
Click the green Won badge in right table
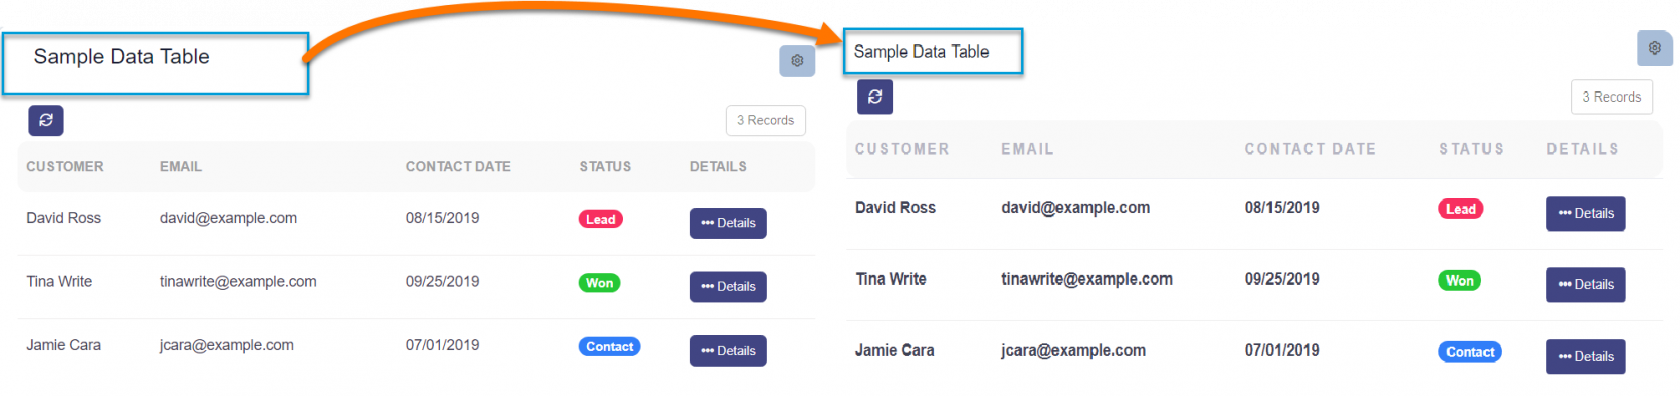click(x=1459, y=281)
